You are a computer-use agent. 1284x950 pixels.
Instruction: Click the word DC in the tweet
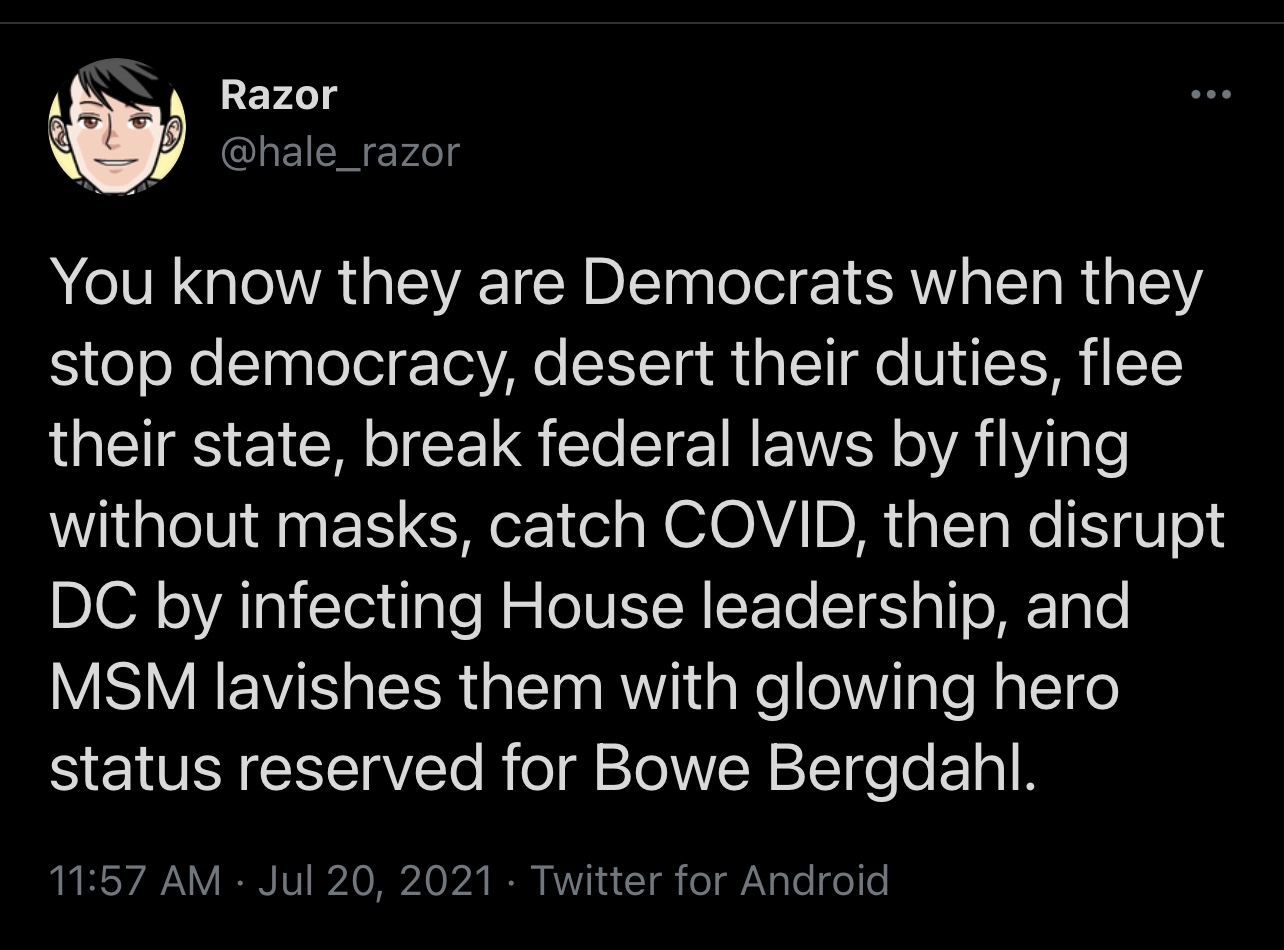tap(92, 608)
